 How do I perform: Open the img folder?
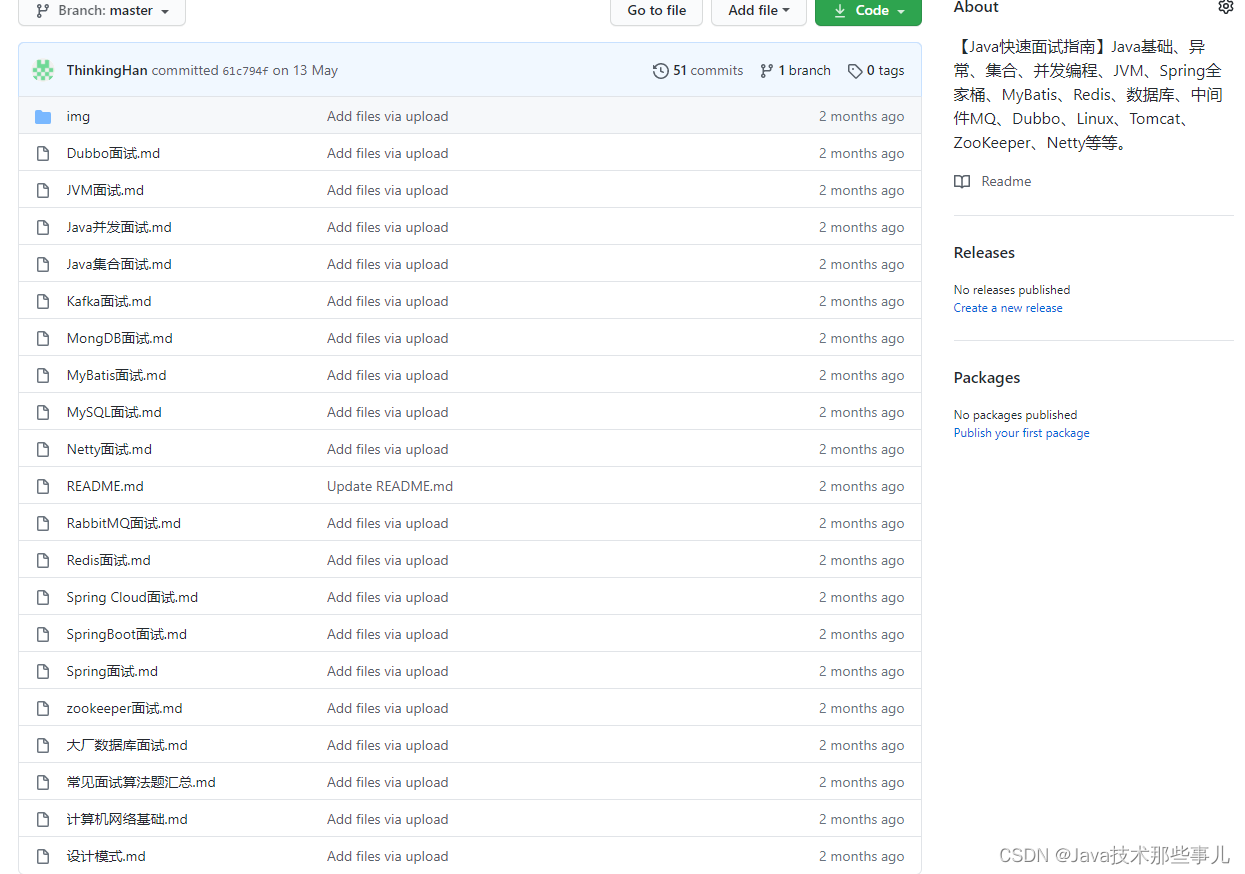pyautogui.click(x=78, y=116)
